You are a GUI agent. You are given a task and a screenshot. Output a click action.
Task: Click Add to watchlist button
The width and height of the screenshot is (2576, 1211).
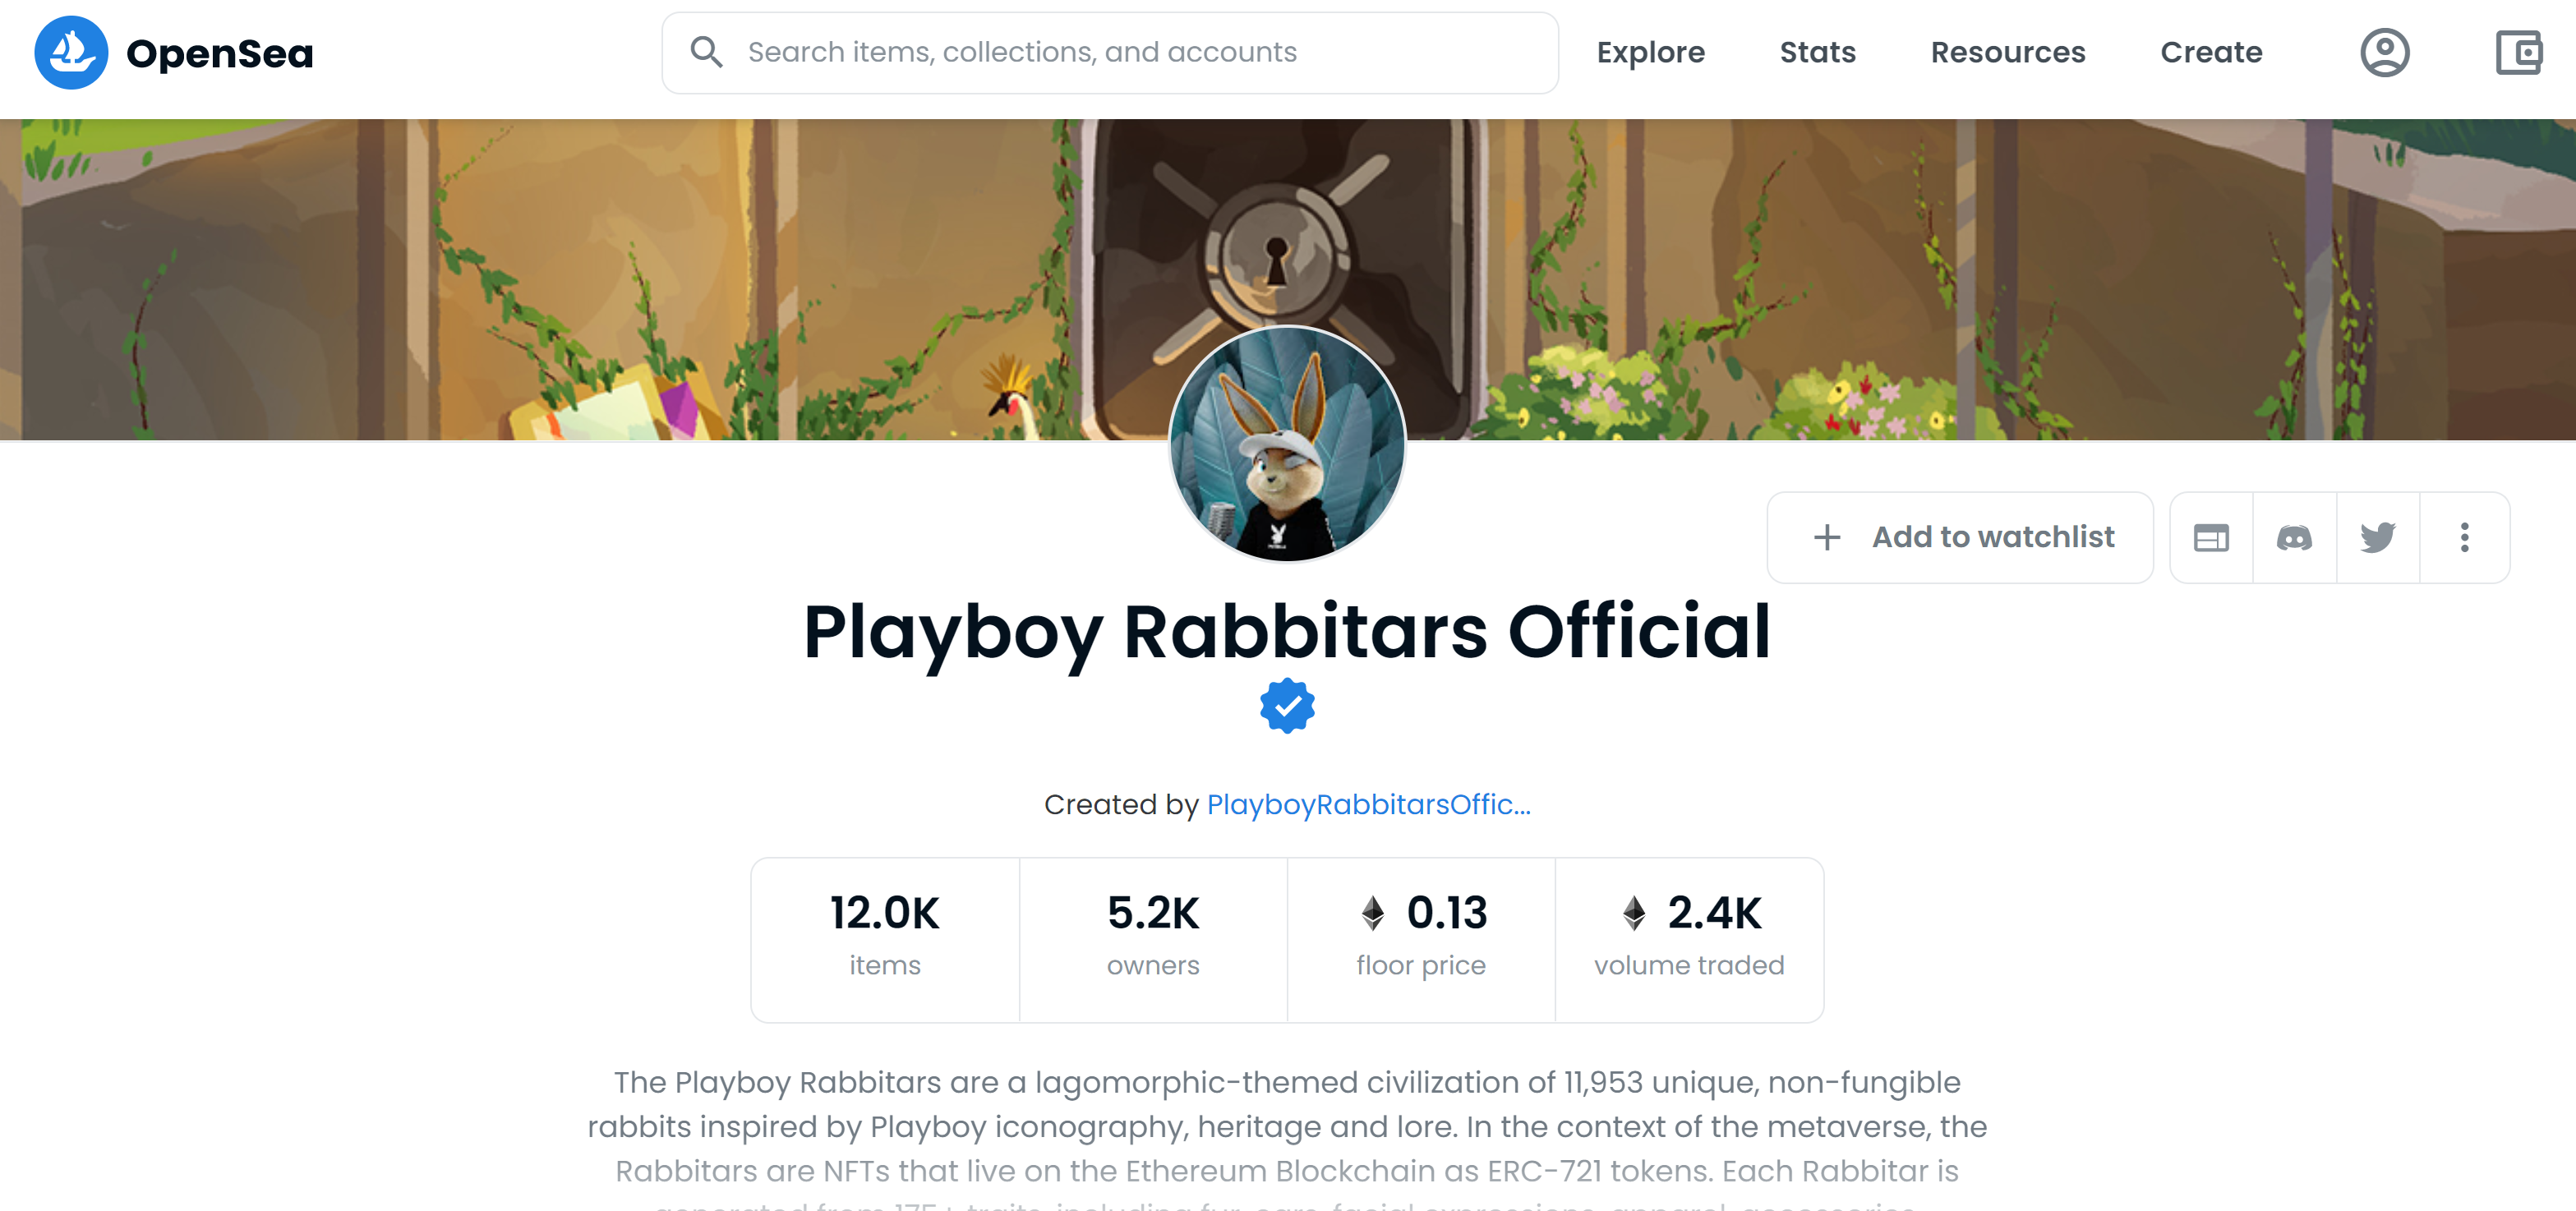click(1960, 538)
